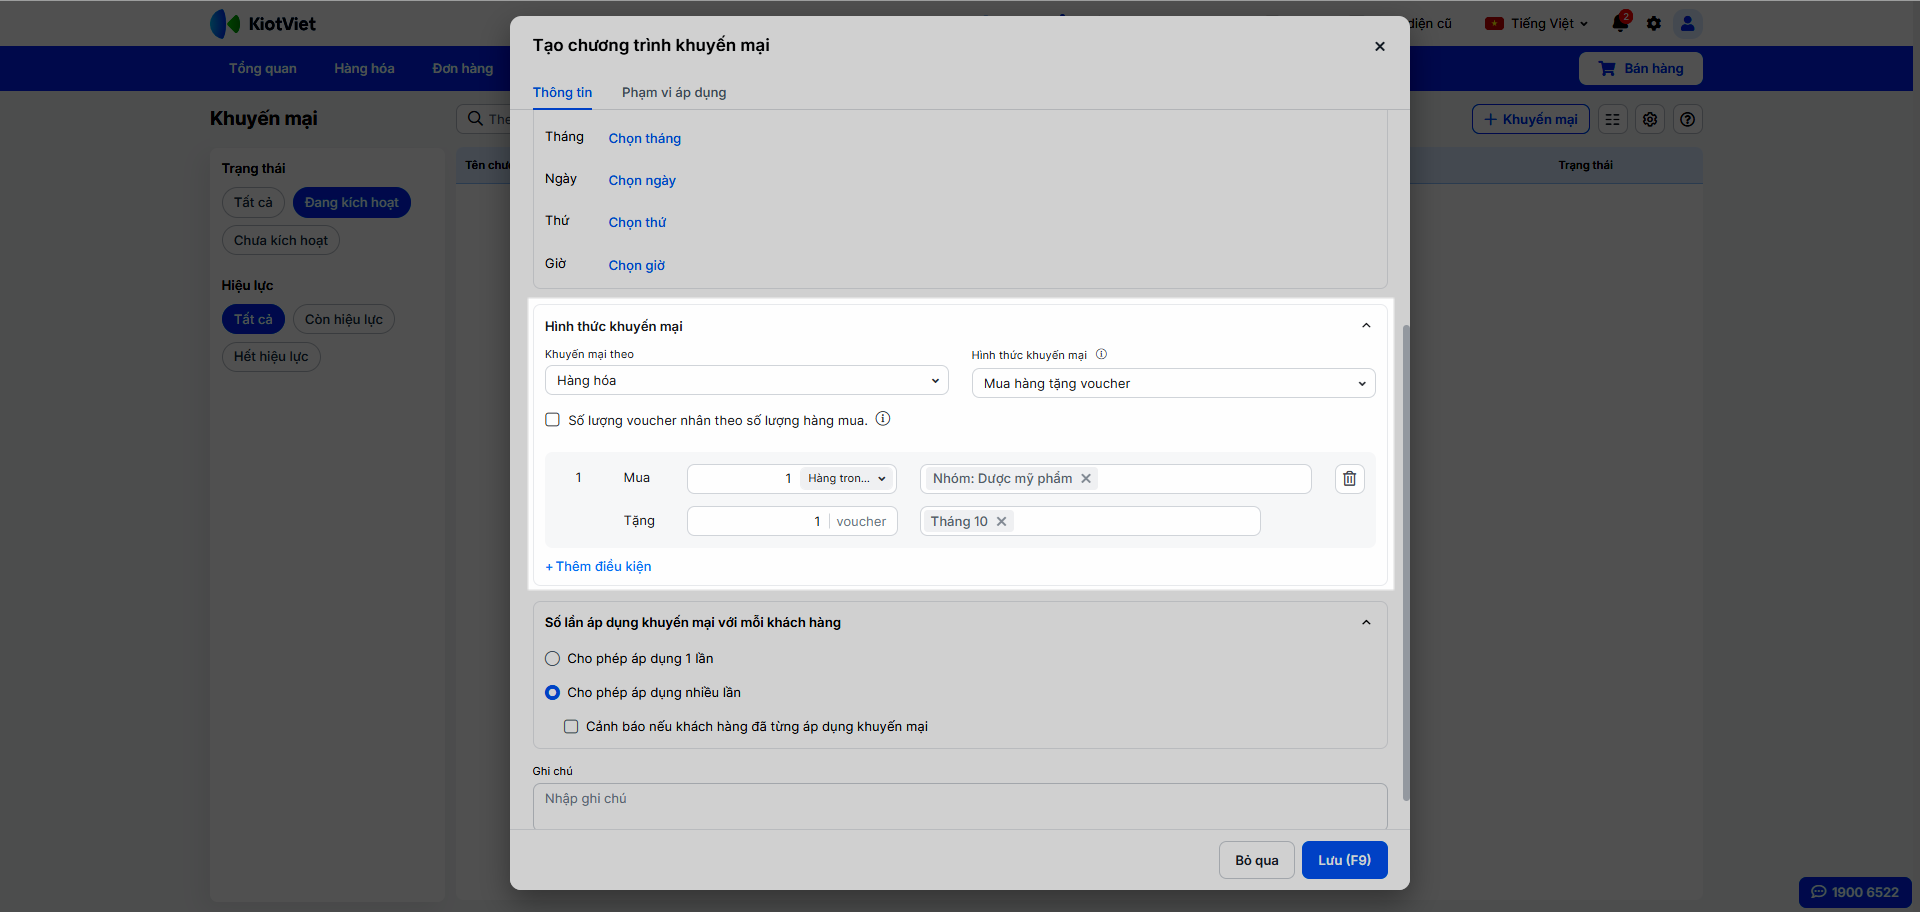This screenshot has width=1920, height=912.
Task: Open the notification bell
Action: tap(1620, 23)
